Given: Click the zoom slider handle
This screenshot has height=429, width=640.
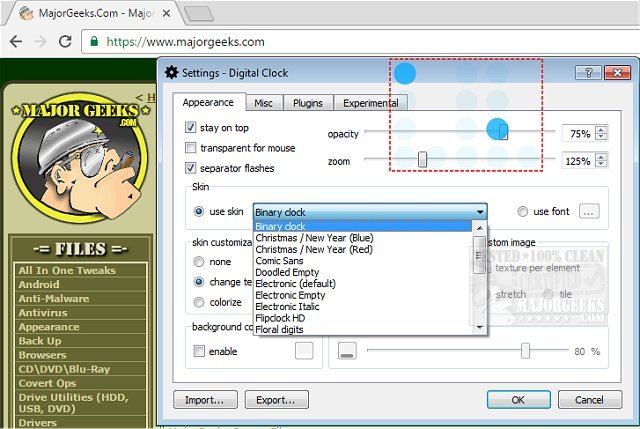Looking at the screenshot, I should 422,159.
